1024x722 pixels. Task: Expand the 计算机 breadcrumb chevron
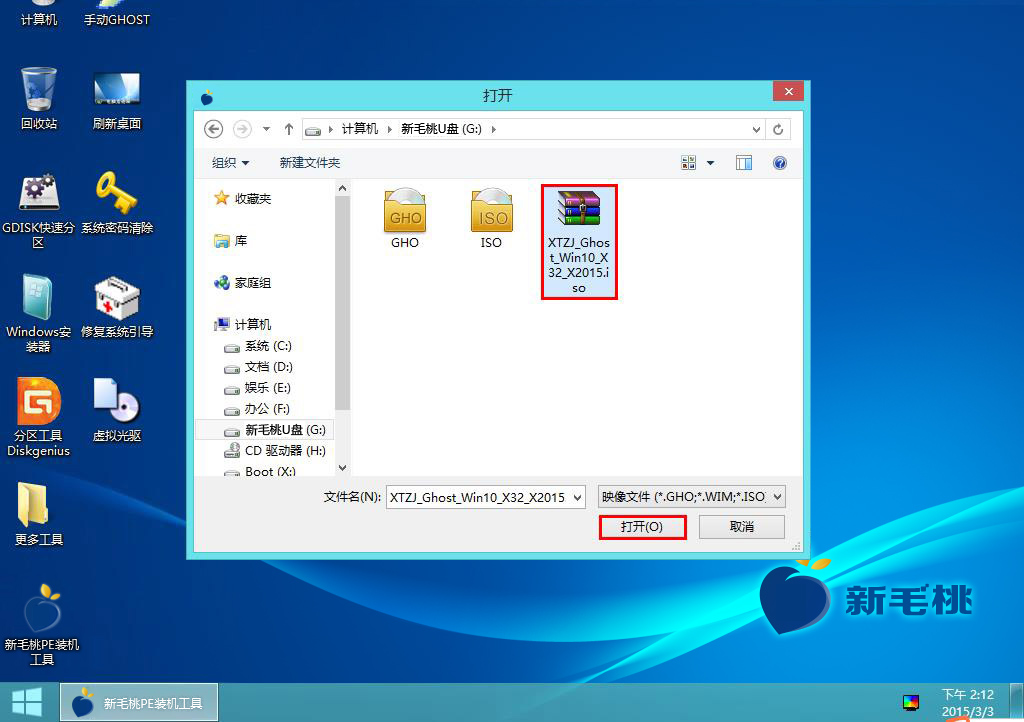point(389,129)
